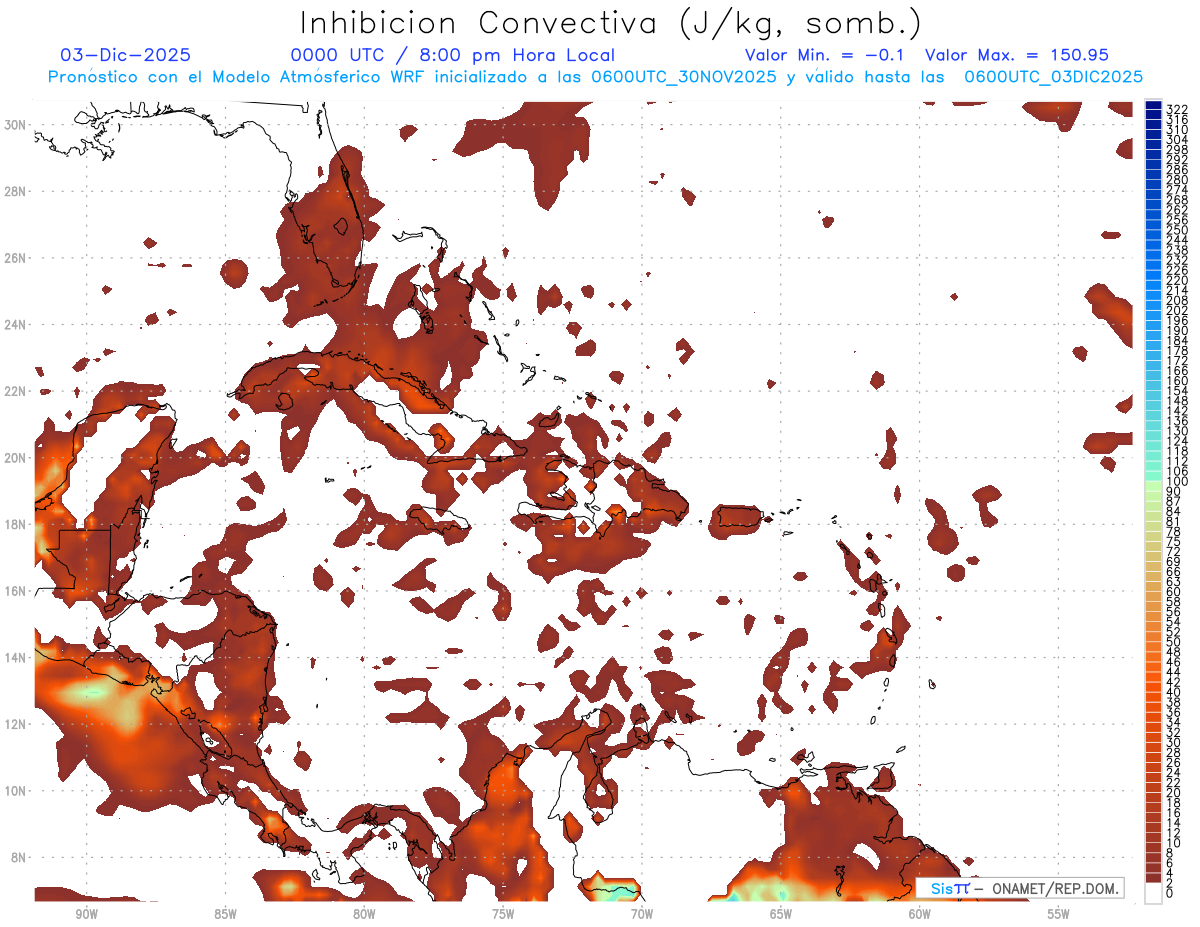Click the "40" colorbar value
1200x927 pixels.
click(1174, 692)
